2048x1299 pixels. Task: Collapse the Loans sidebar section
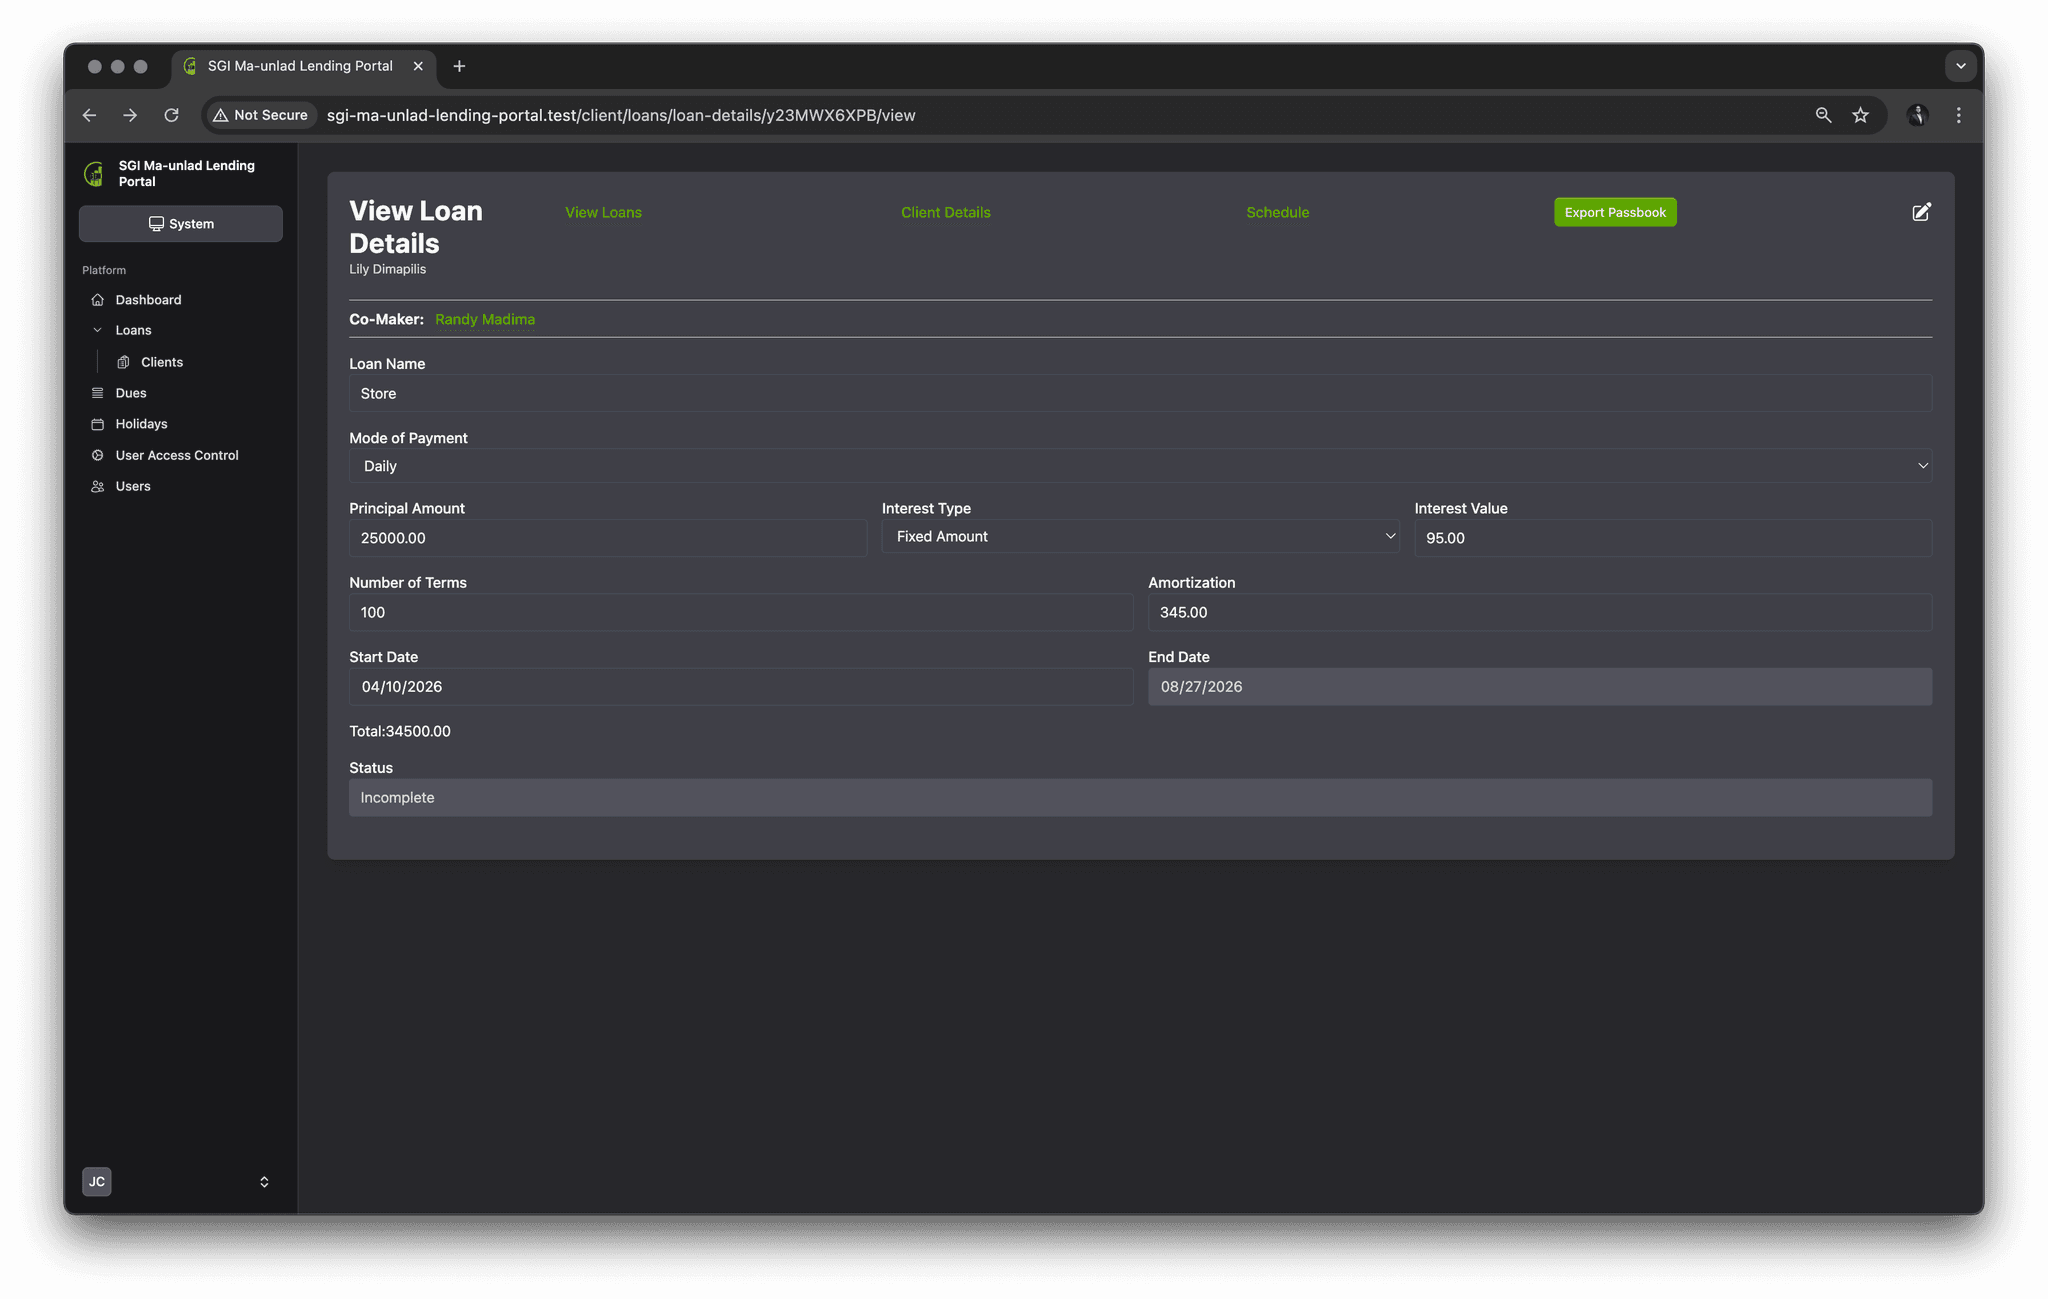[x=97, y=330]
